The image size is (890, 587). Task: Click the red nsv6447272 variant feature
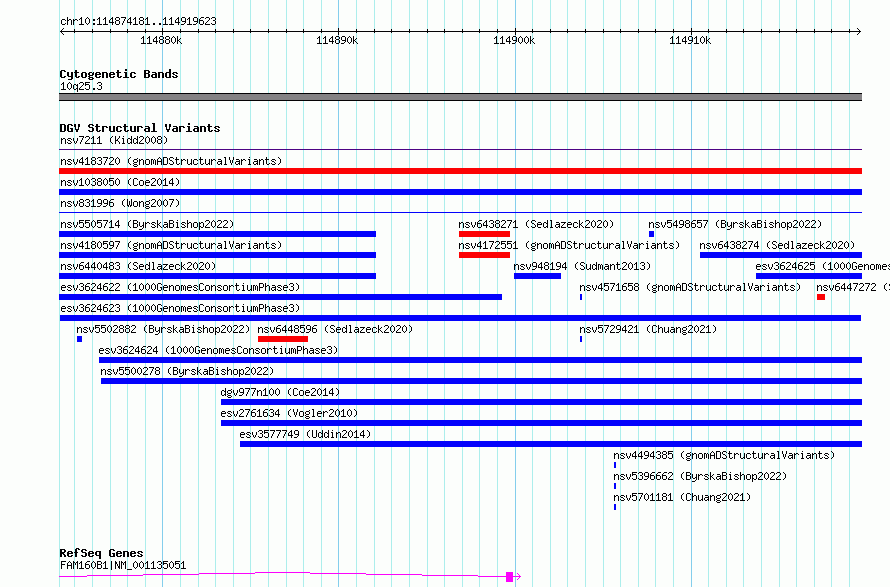[821, 297]
